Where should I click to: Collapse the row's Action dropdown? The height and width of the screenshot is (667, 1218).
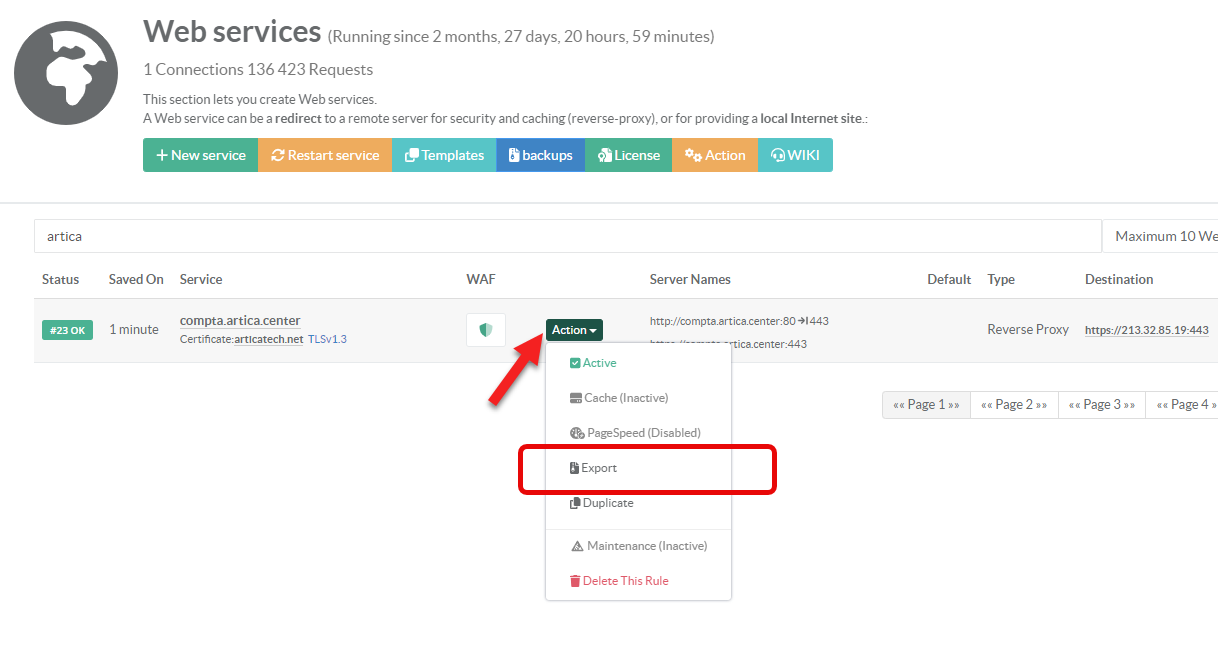tap(574, 330)
